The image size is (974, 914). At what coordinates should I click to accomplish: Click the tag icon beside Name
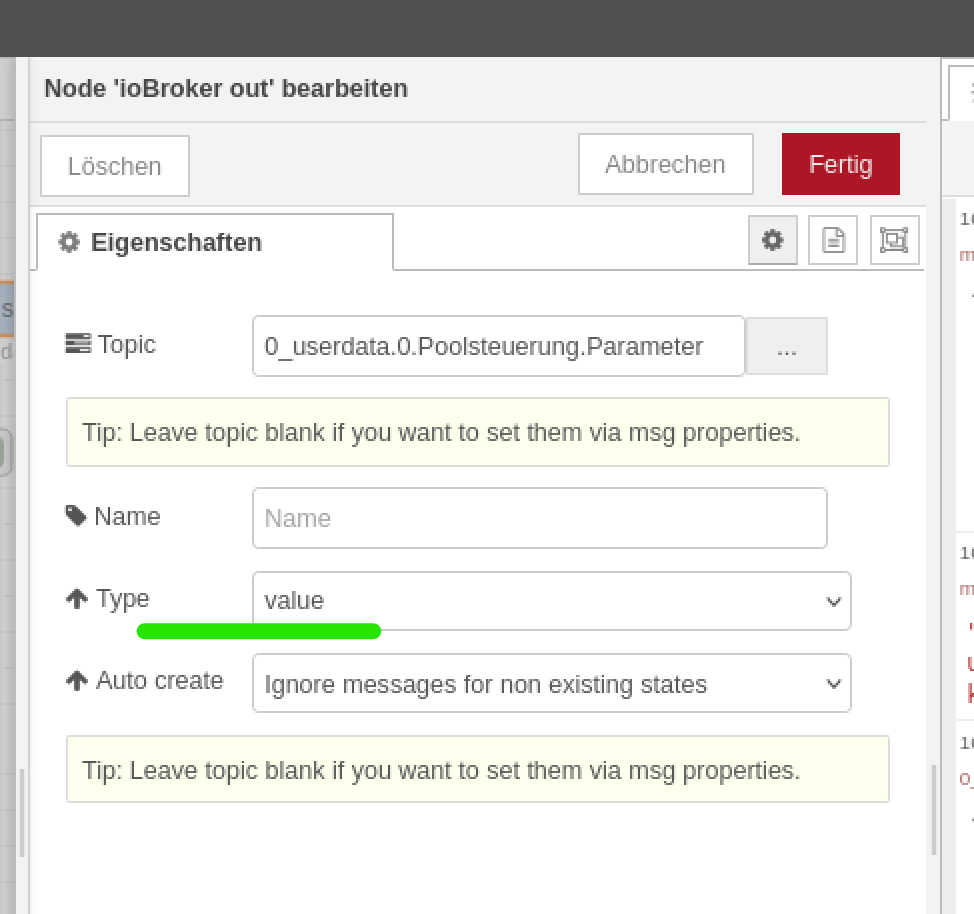[x=76, y=516]
